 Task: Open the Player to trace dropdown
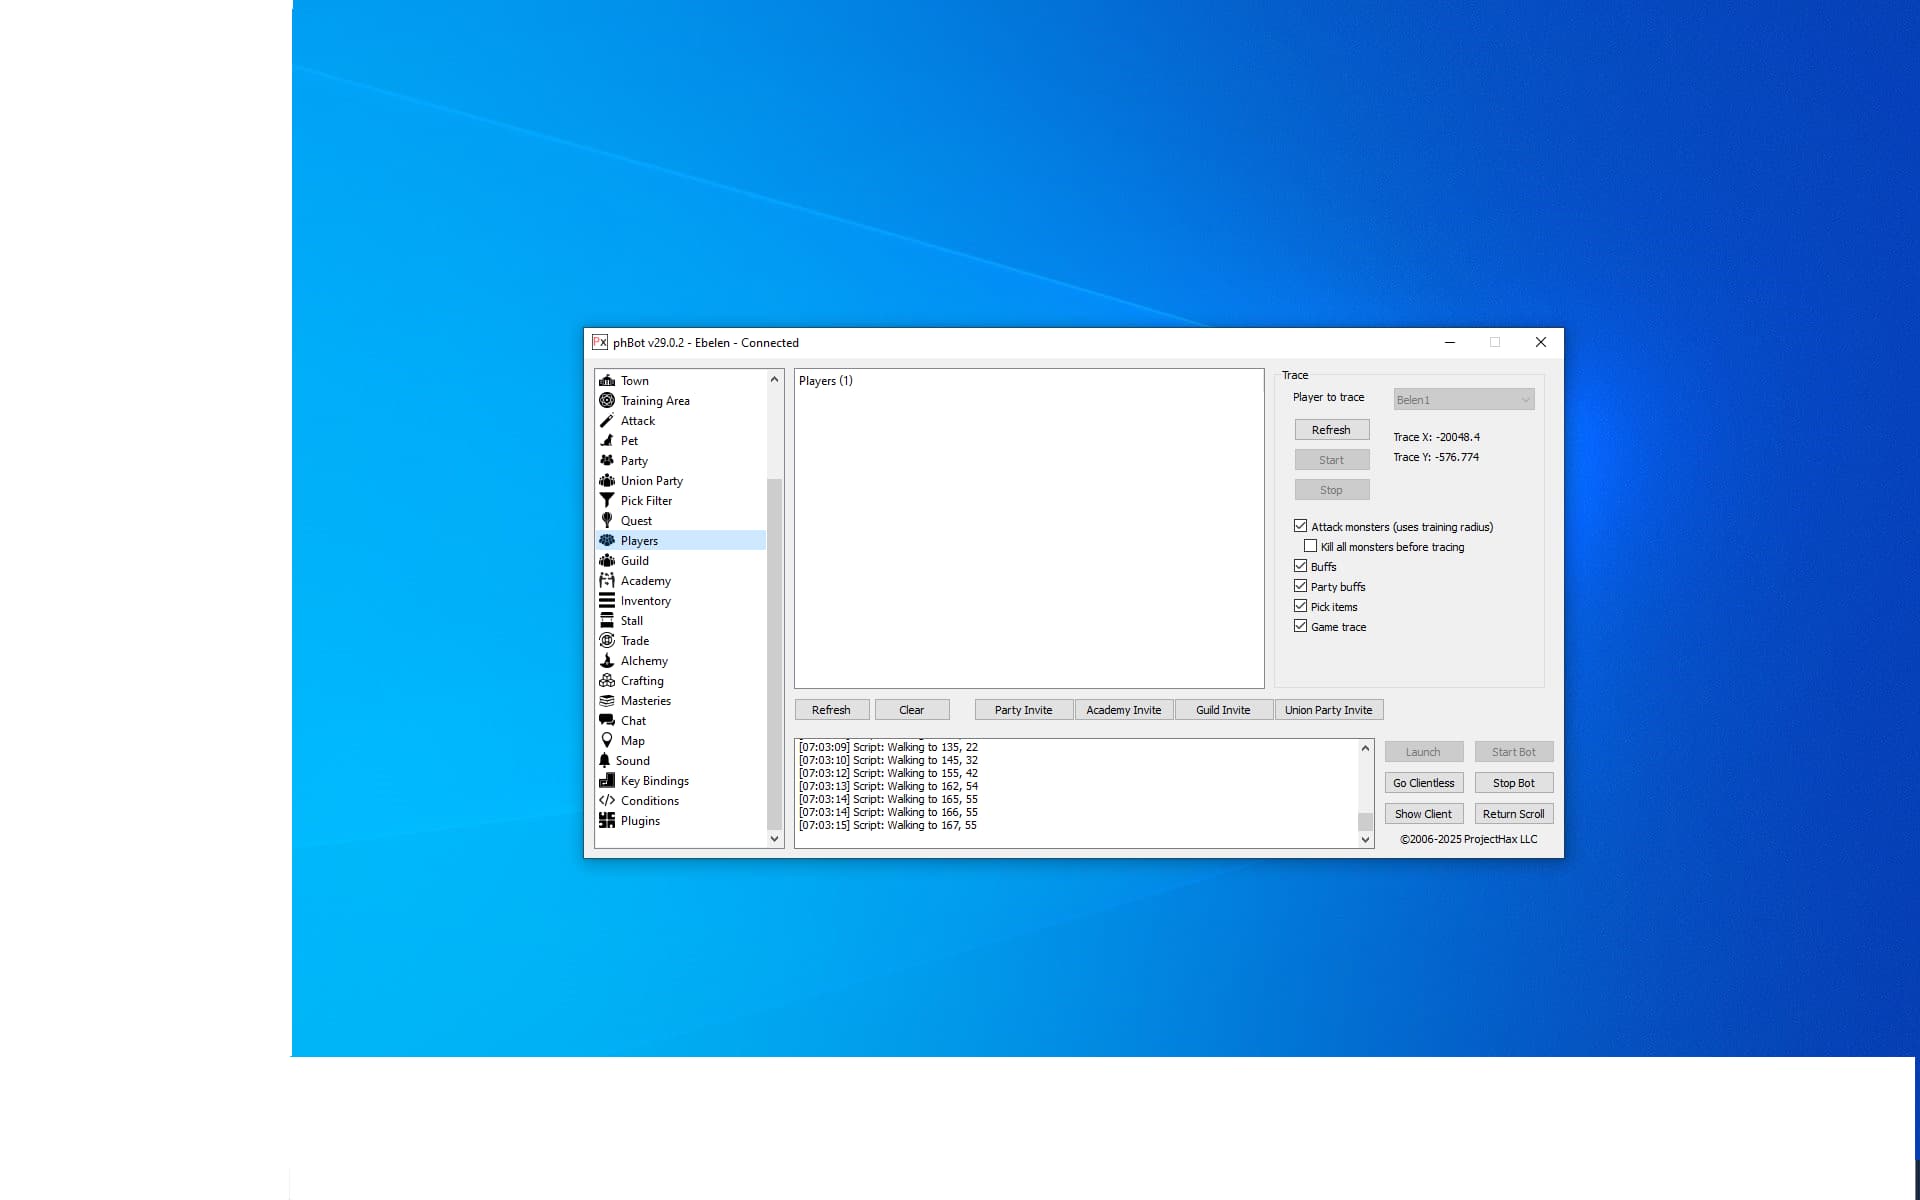[1464, 400]
